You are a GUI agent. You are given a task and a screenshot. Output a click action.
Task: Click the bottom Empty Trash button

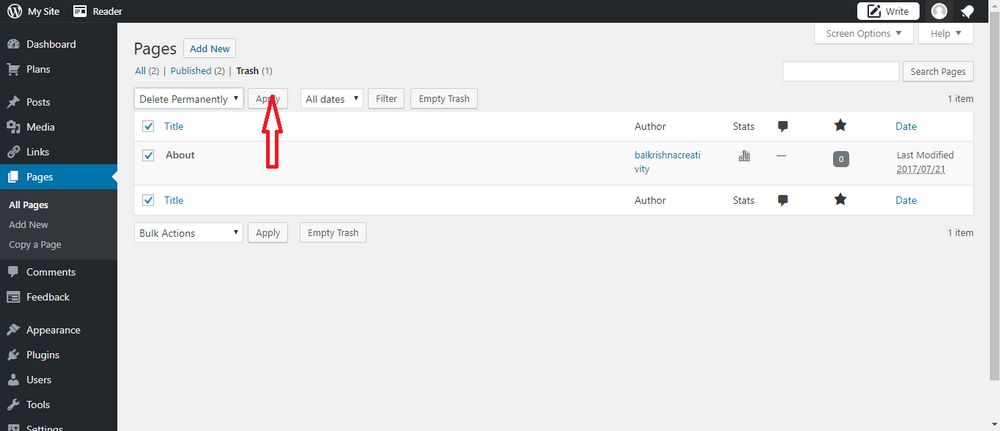(x=333, y=233)
